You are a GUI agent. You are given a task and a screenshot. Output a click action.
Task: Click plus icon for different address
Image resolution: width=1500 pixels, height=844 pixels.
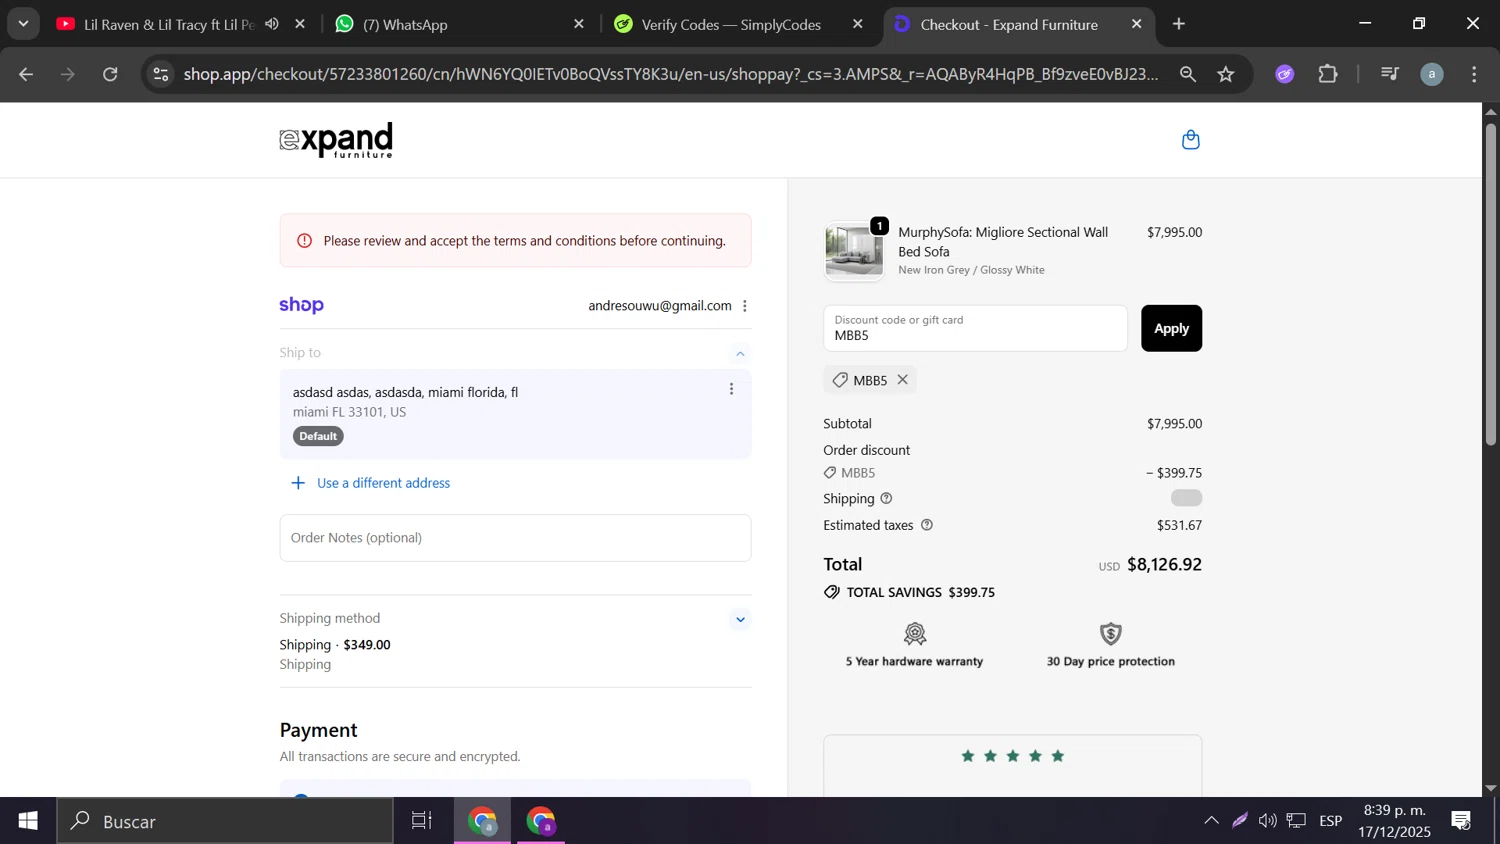pos(298,483)
